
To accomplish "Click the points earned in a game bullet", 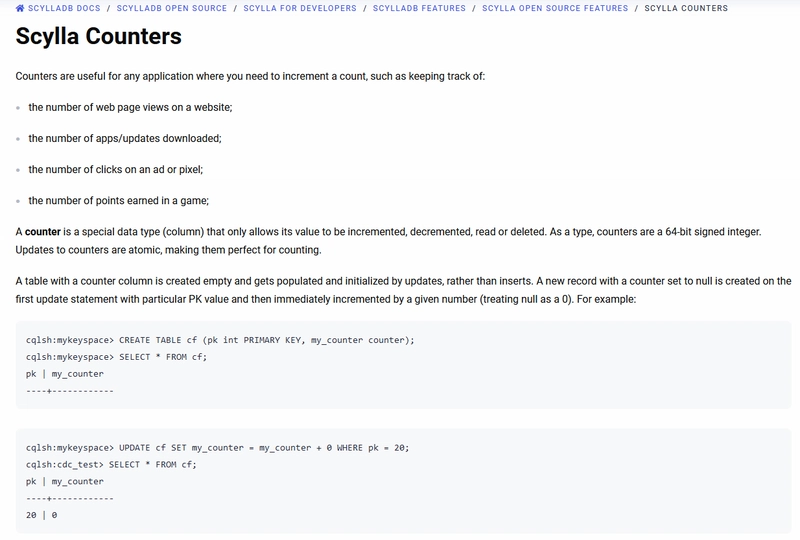I will coord(118,201).
